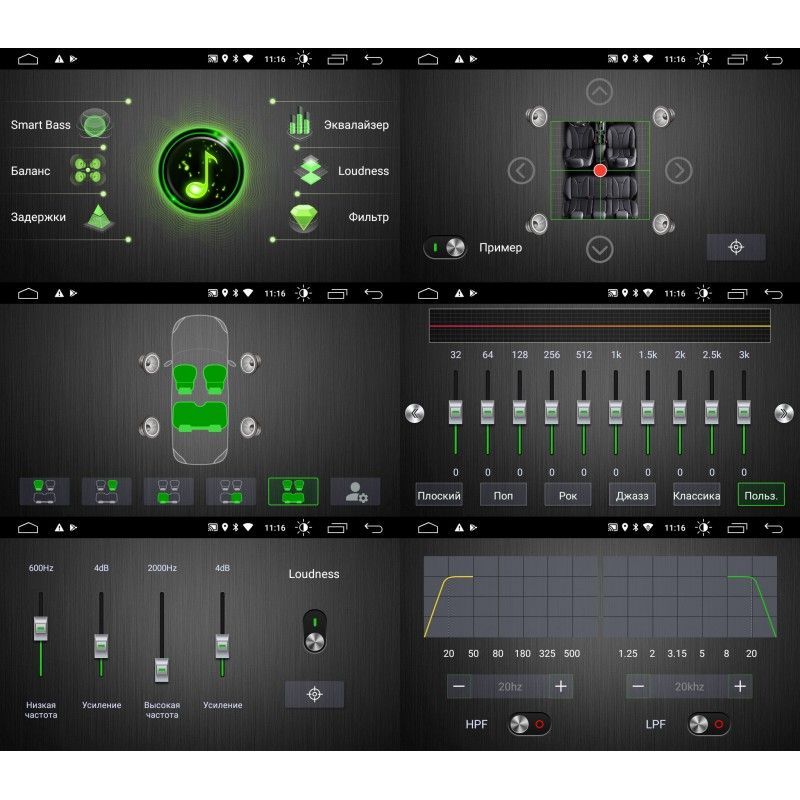Switch the Loudness vertical toggle
This screenshot has height=800, width=800.
[314, 631]
